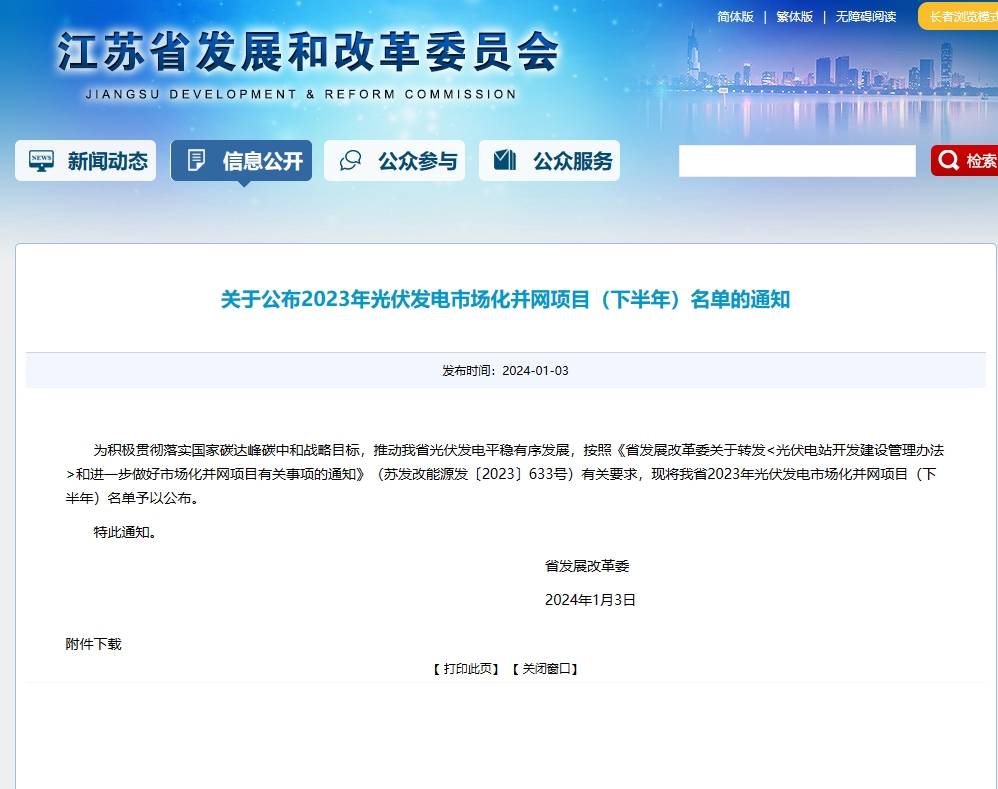Open the 新闻动态 text label in navigation

[x=107, y=161]
